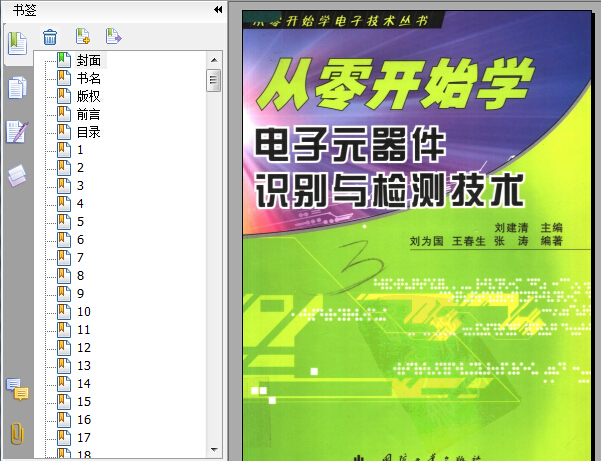This screenshot has height=461, width=601.
Task: Open the Comments panel icon
Action: pyautogui.click(x=17, y=389)
